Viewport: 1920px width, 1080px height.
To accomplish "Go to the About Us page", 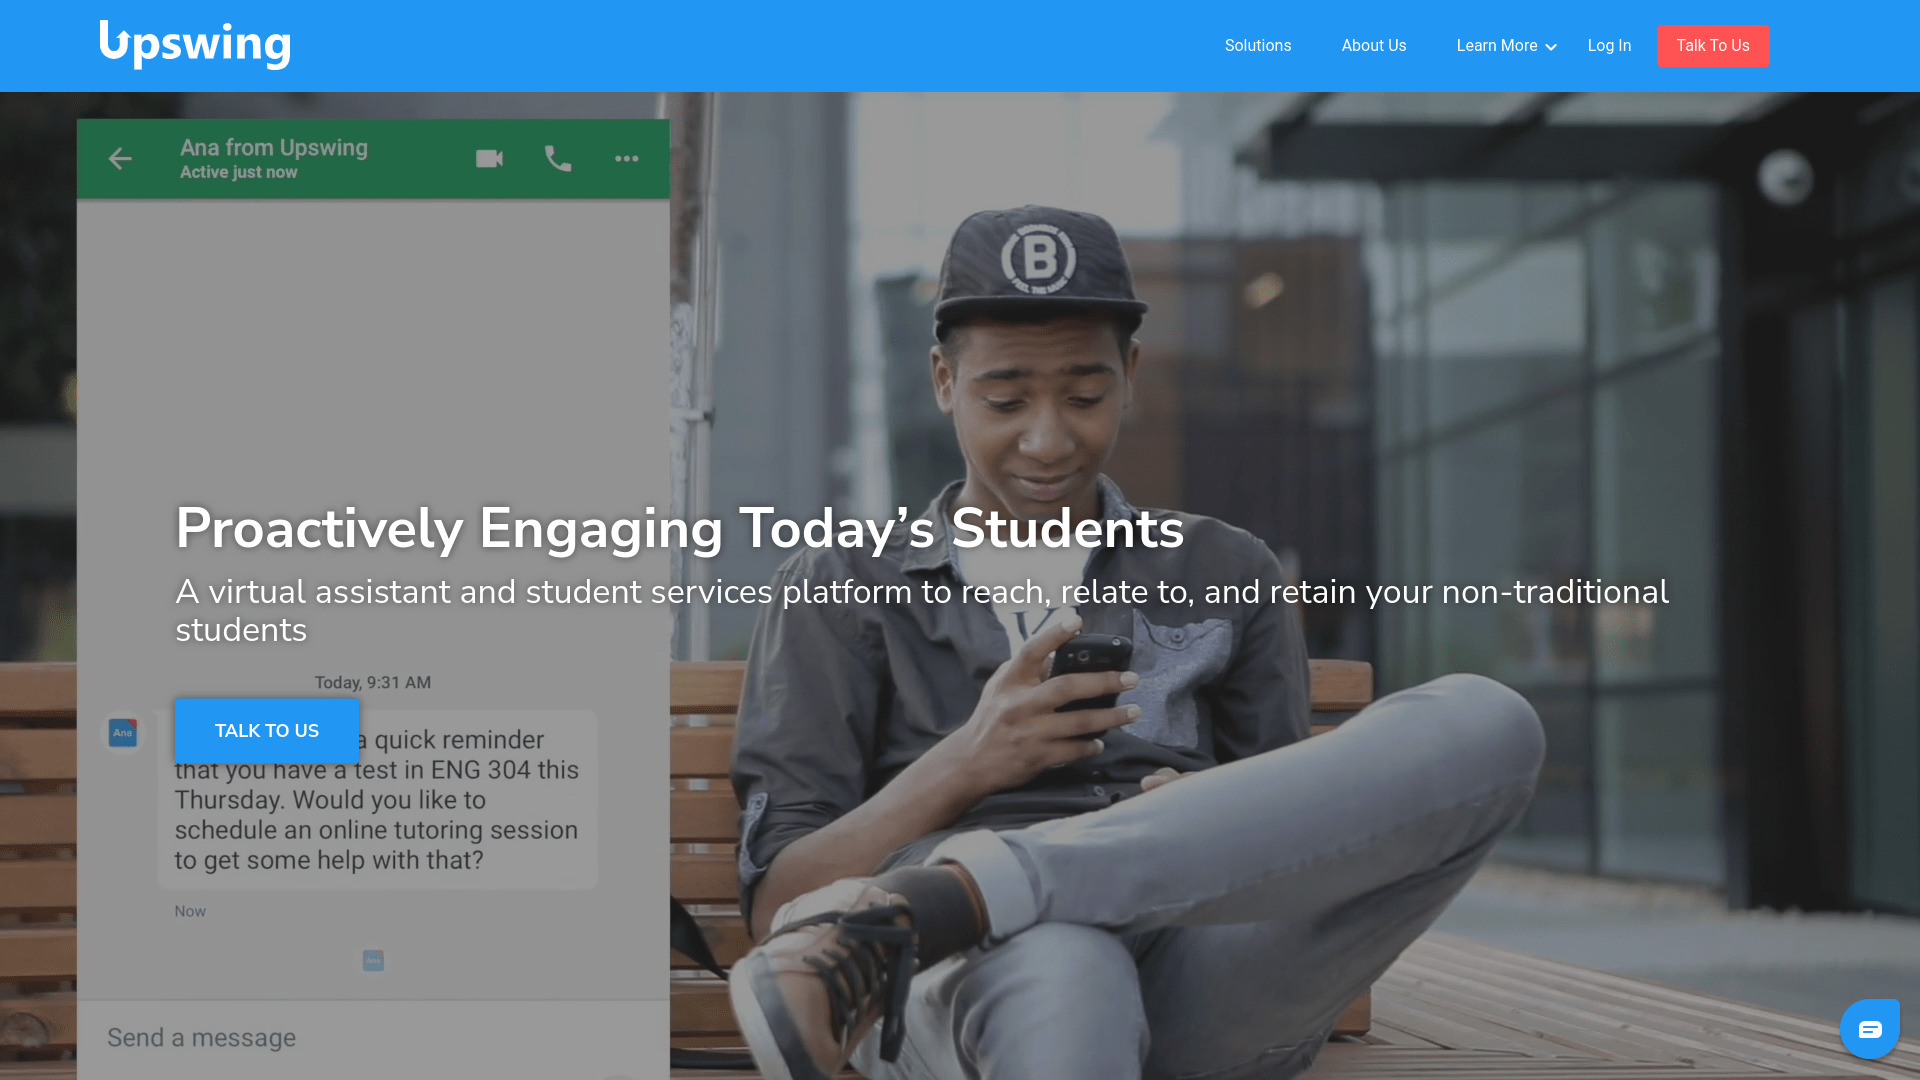I will [x=1374, y=46].
